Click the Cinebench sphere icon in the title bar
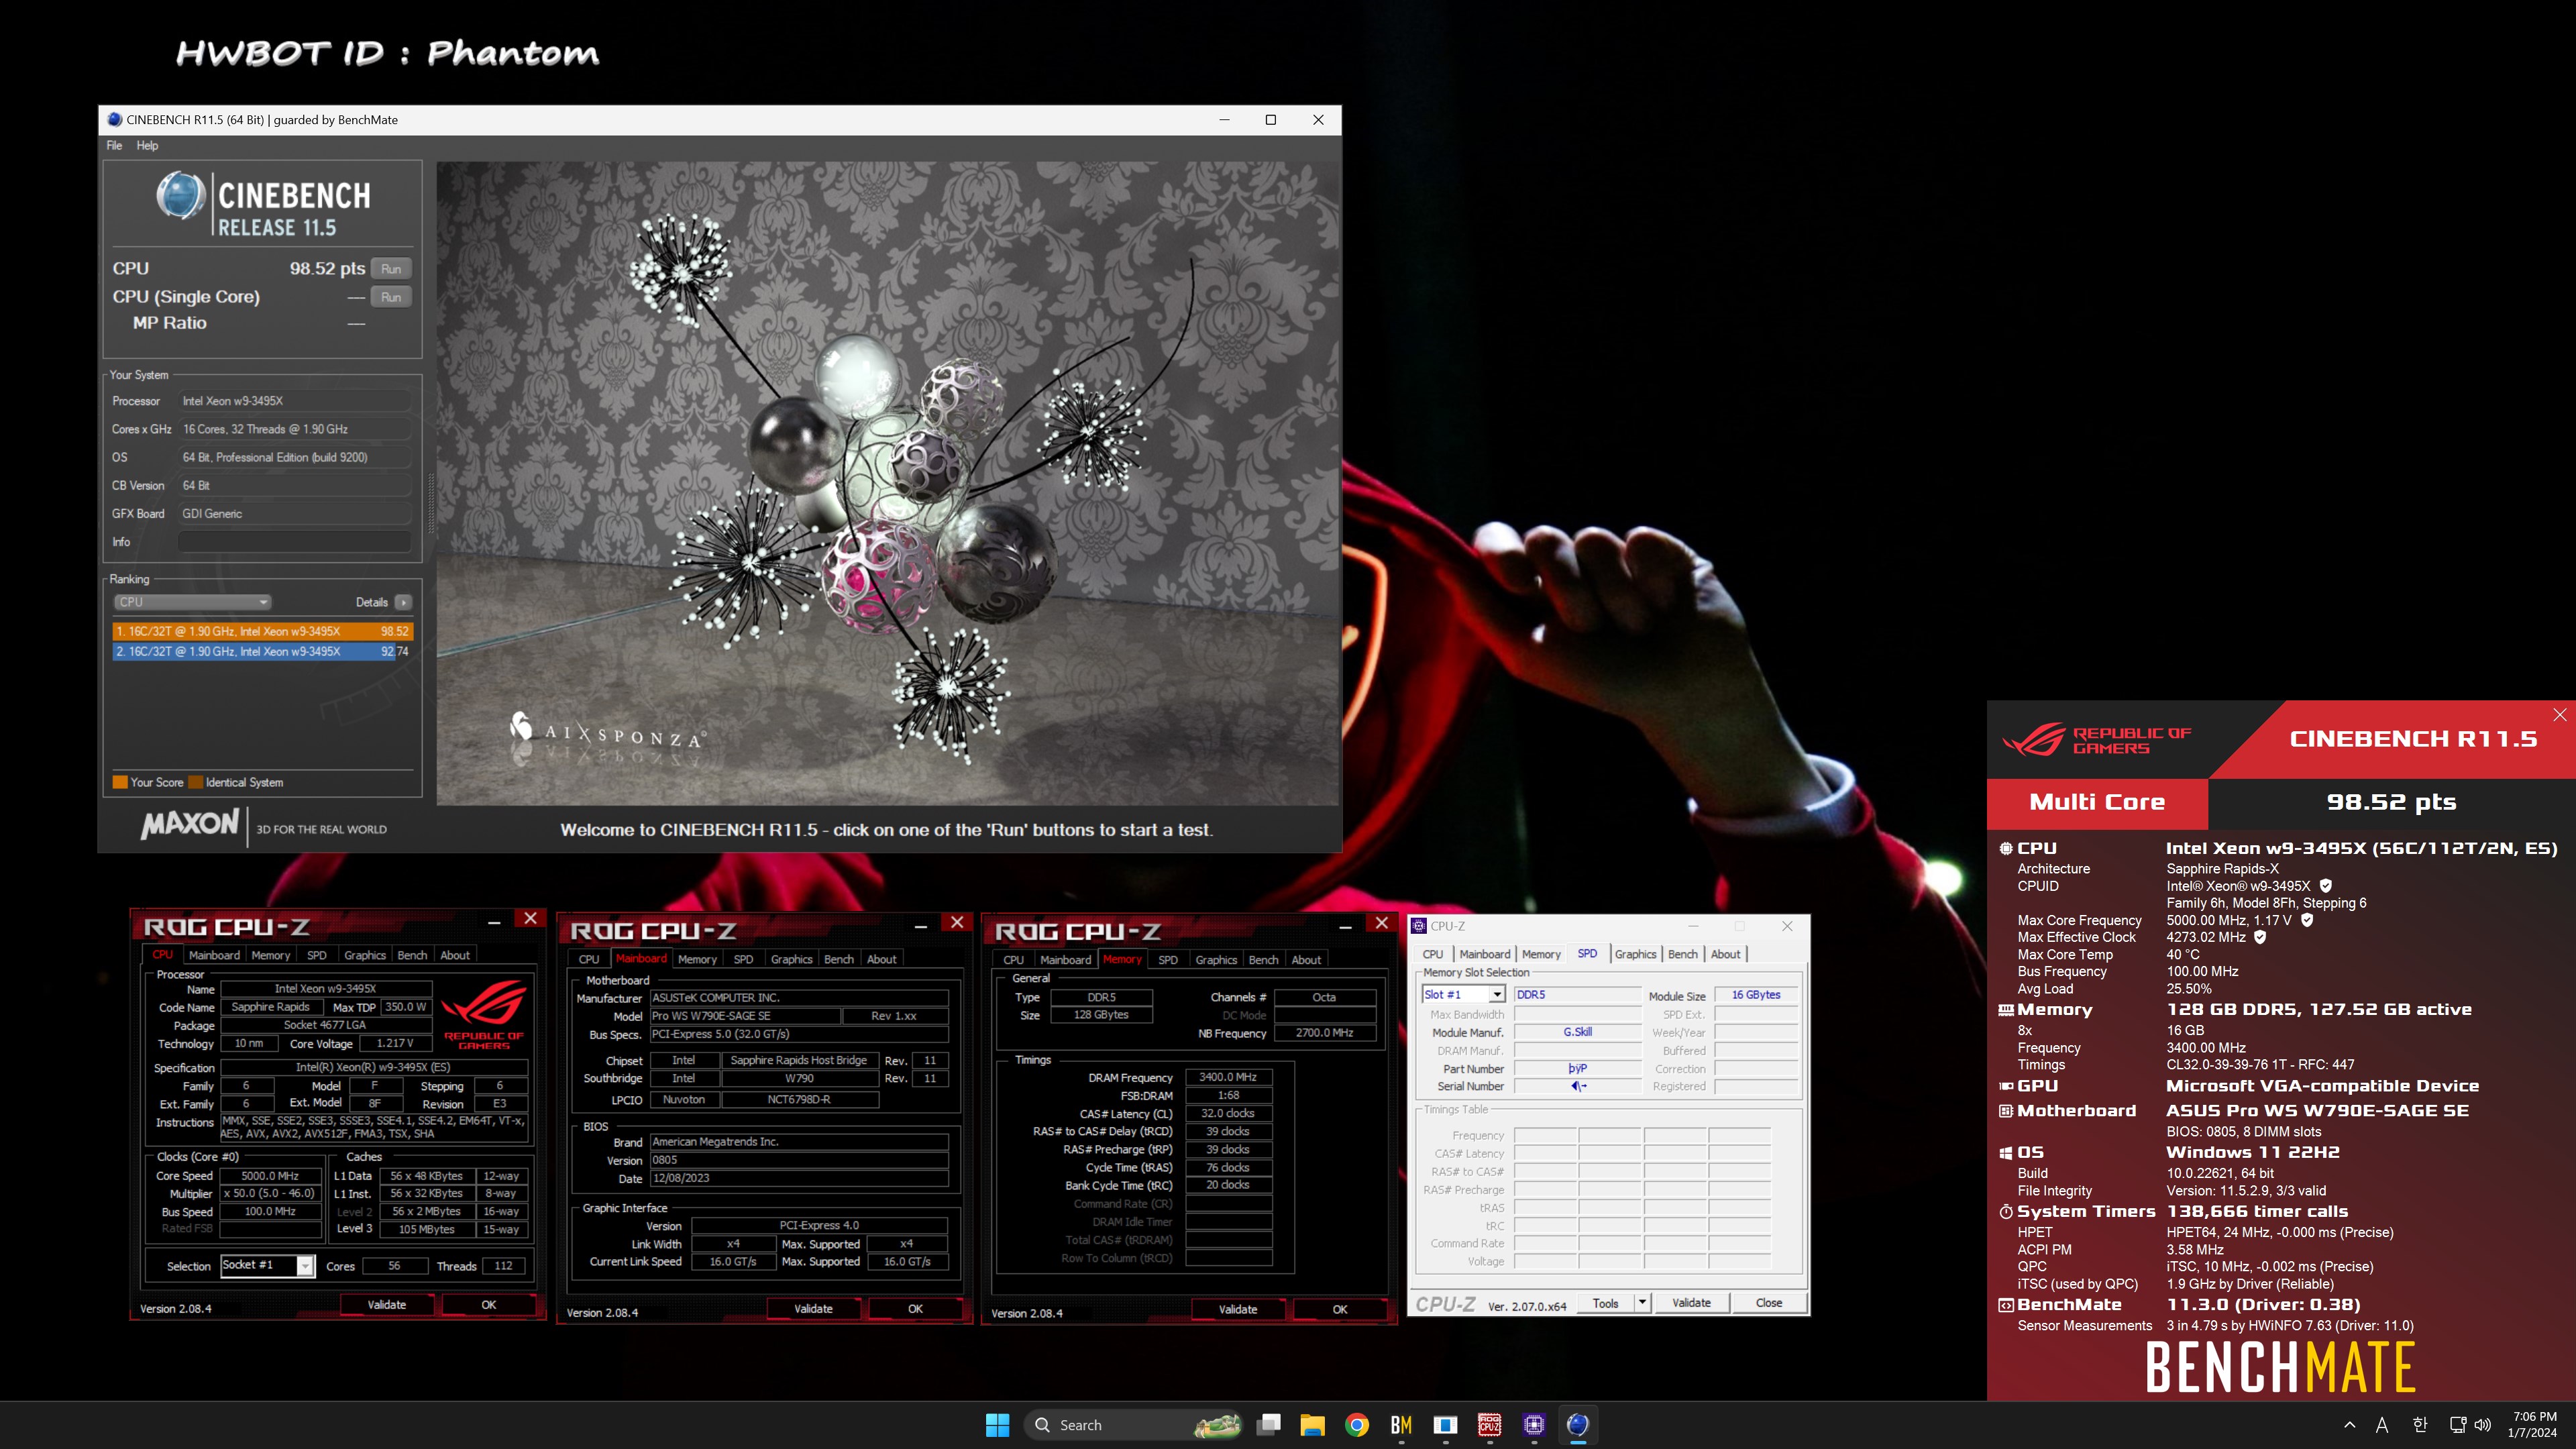Image resolution: width=2576 pixels, height=1449 pixels. (114, 120)
